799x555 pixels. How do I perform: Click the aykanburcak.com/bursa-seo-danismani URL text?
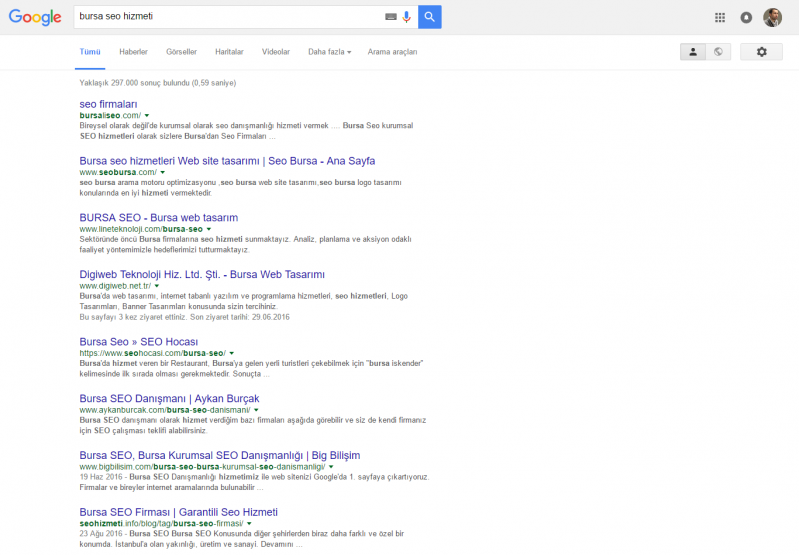(x=165, y=410)
